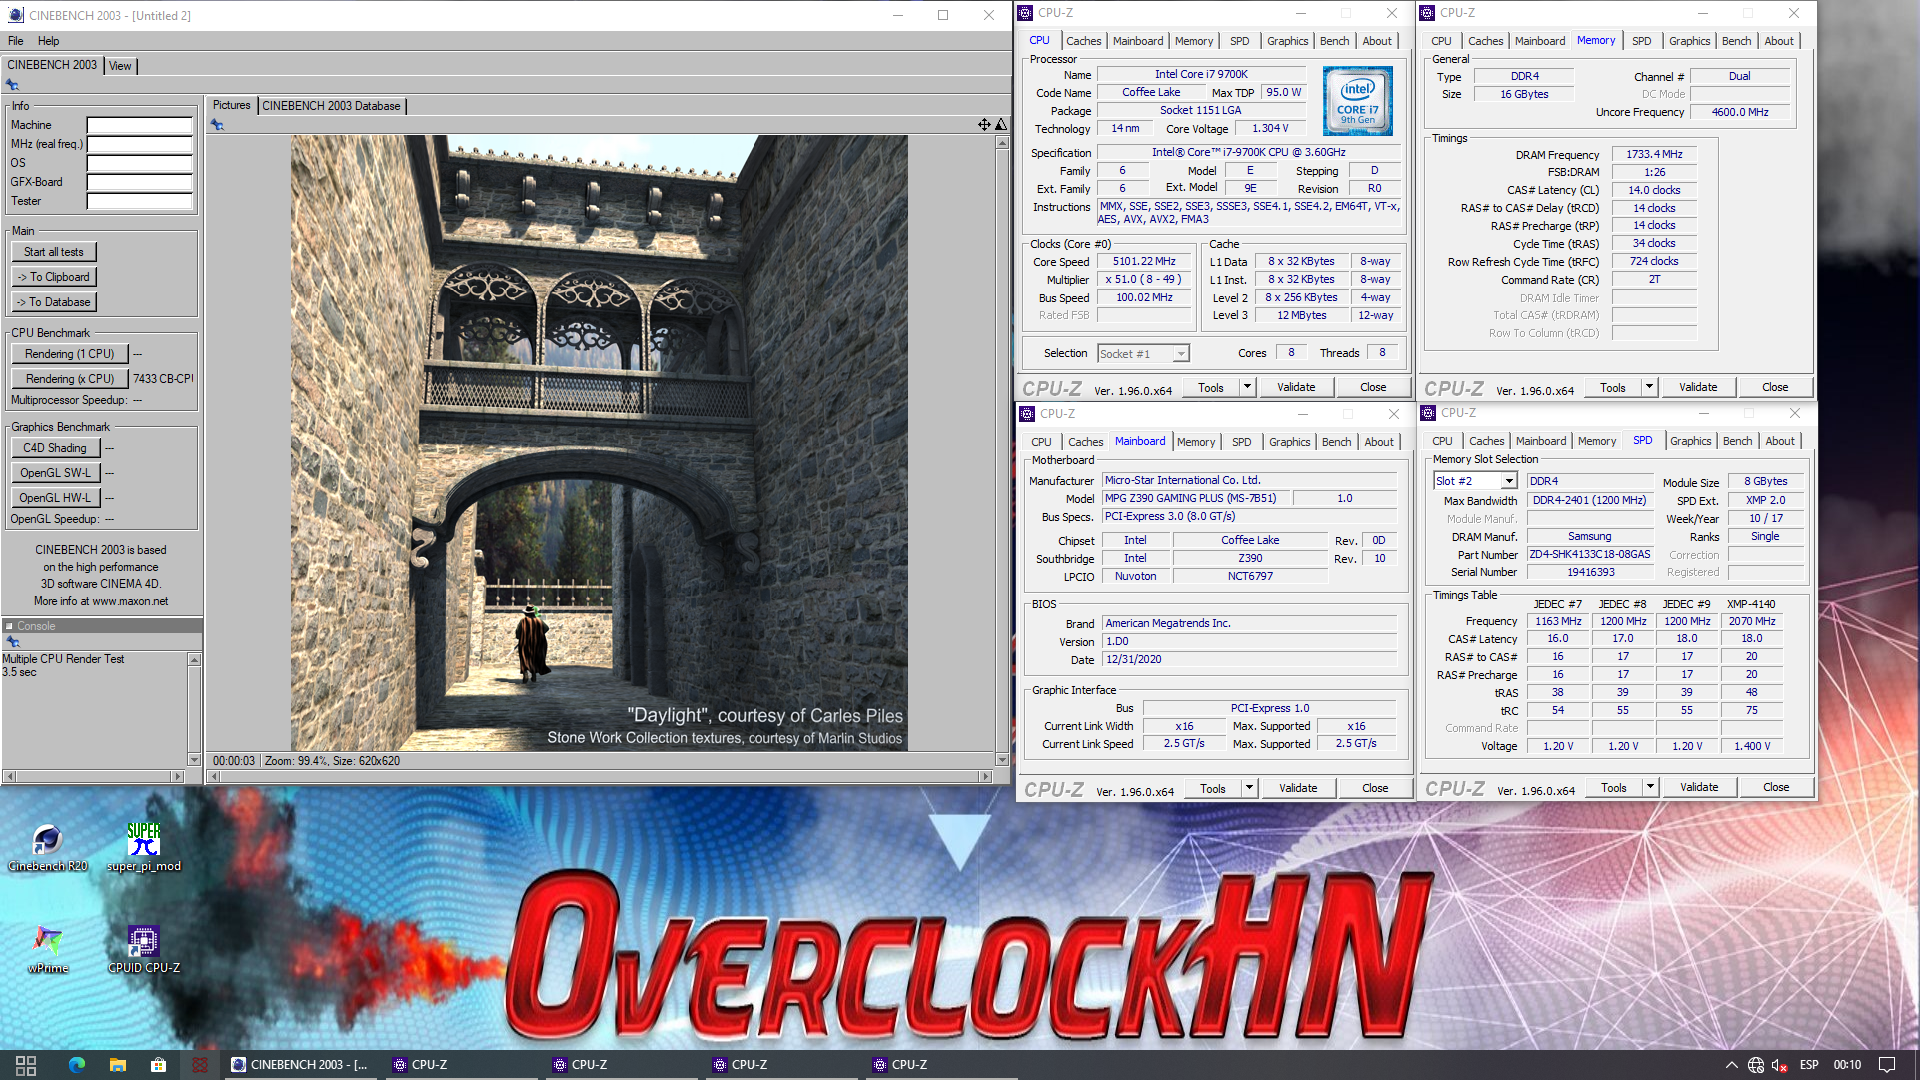
Task: Click Validate in the CPU tab window
Action: tap(1296, 387)
